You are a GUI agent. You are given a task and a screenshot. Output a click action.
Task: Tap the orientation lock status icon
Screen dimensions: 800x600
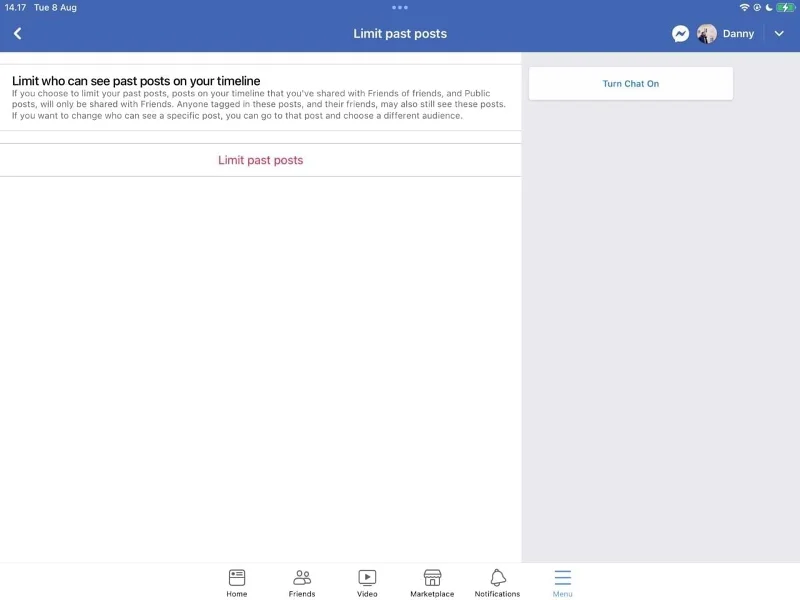[x=757, y=7]
